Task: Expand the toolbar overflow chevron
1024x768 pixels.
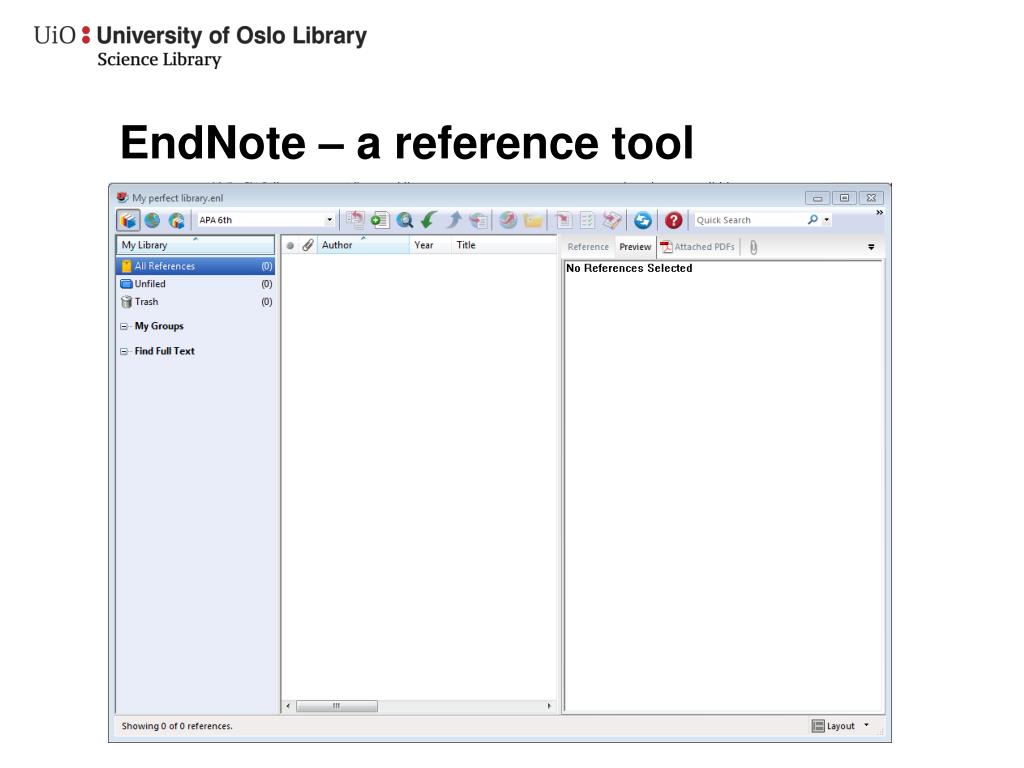Action: [x=879, y=212]
